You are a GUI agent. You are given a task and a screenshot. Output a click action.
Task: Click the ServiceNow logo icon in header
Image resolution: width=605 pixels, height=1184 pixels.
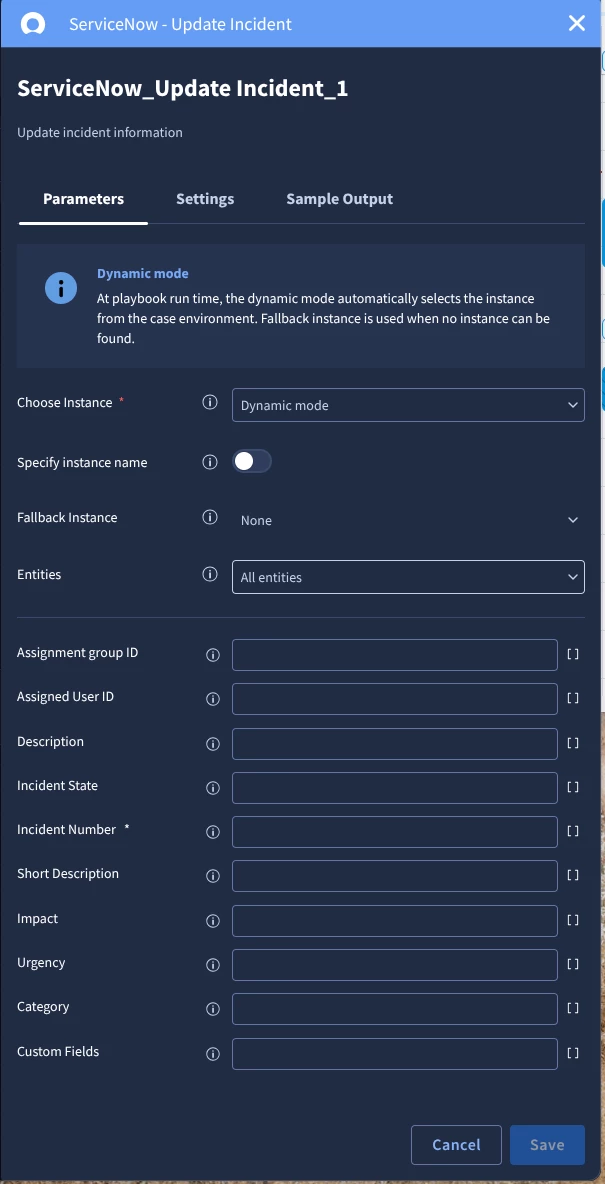coord(32,23)
